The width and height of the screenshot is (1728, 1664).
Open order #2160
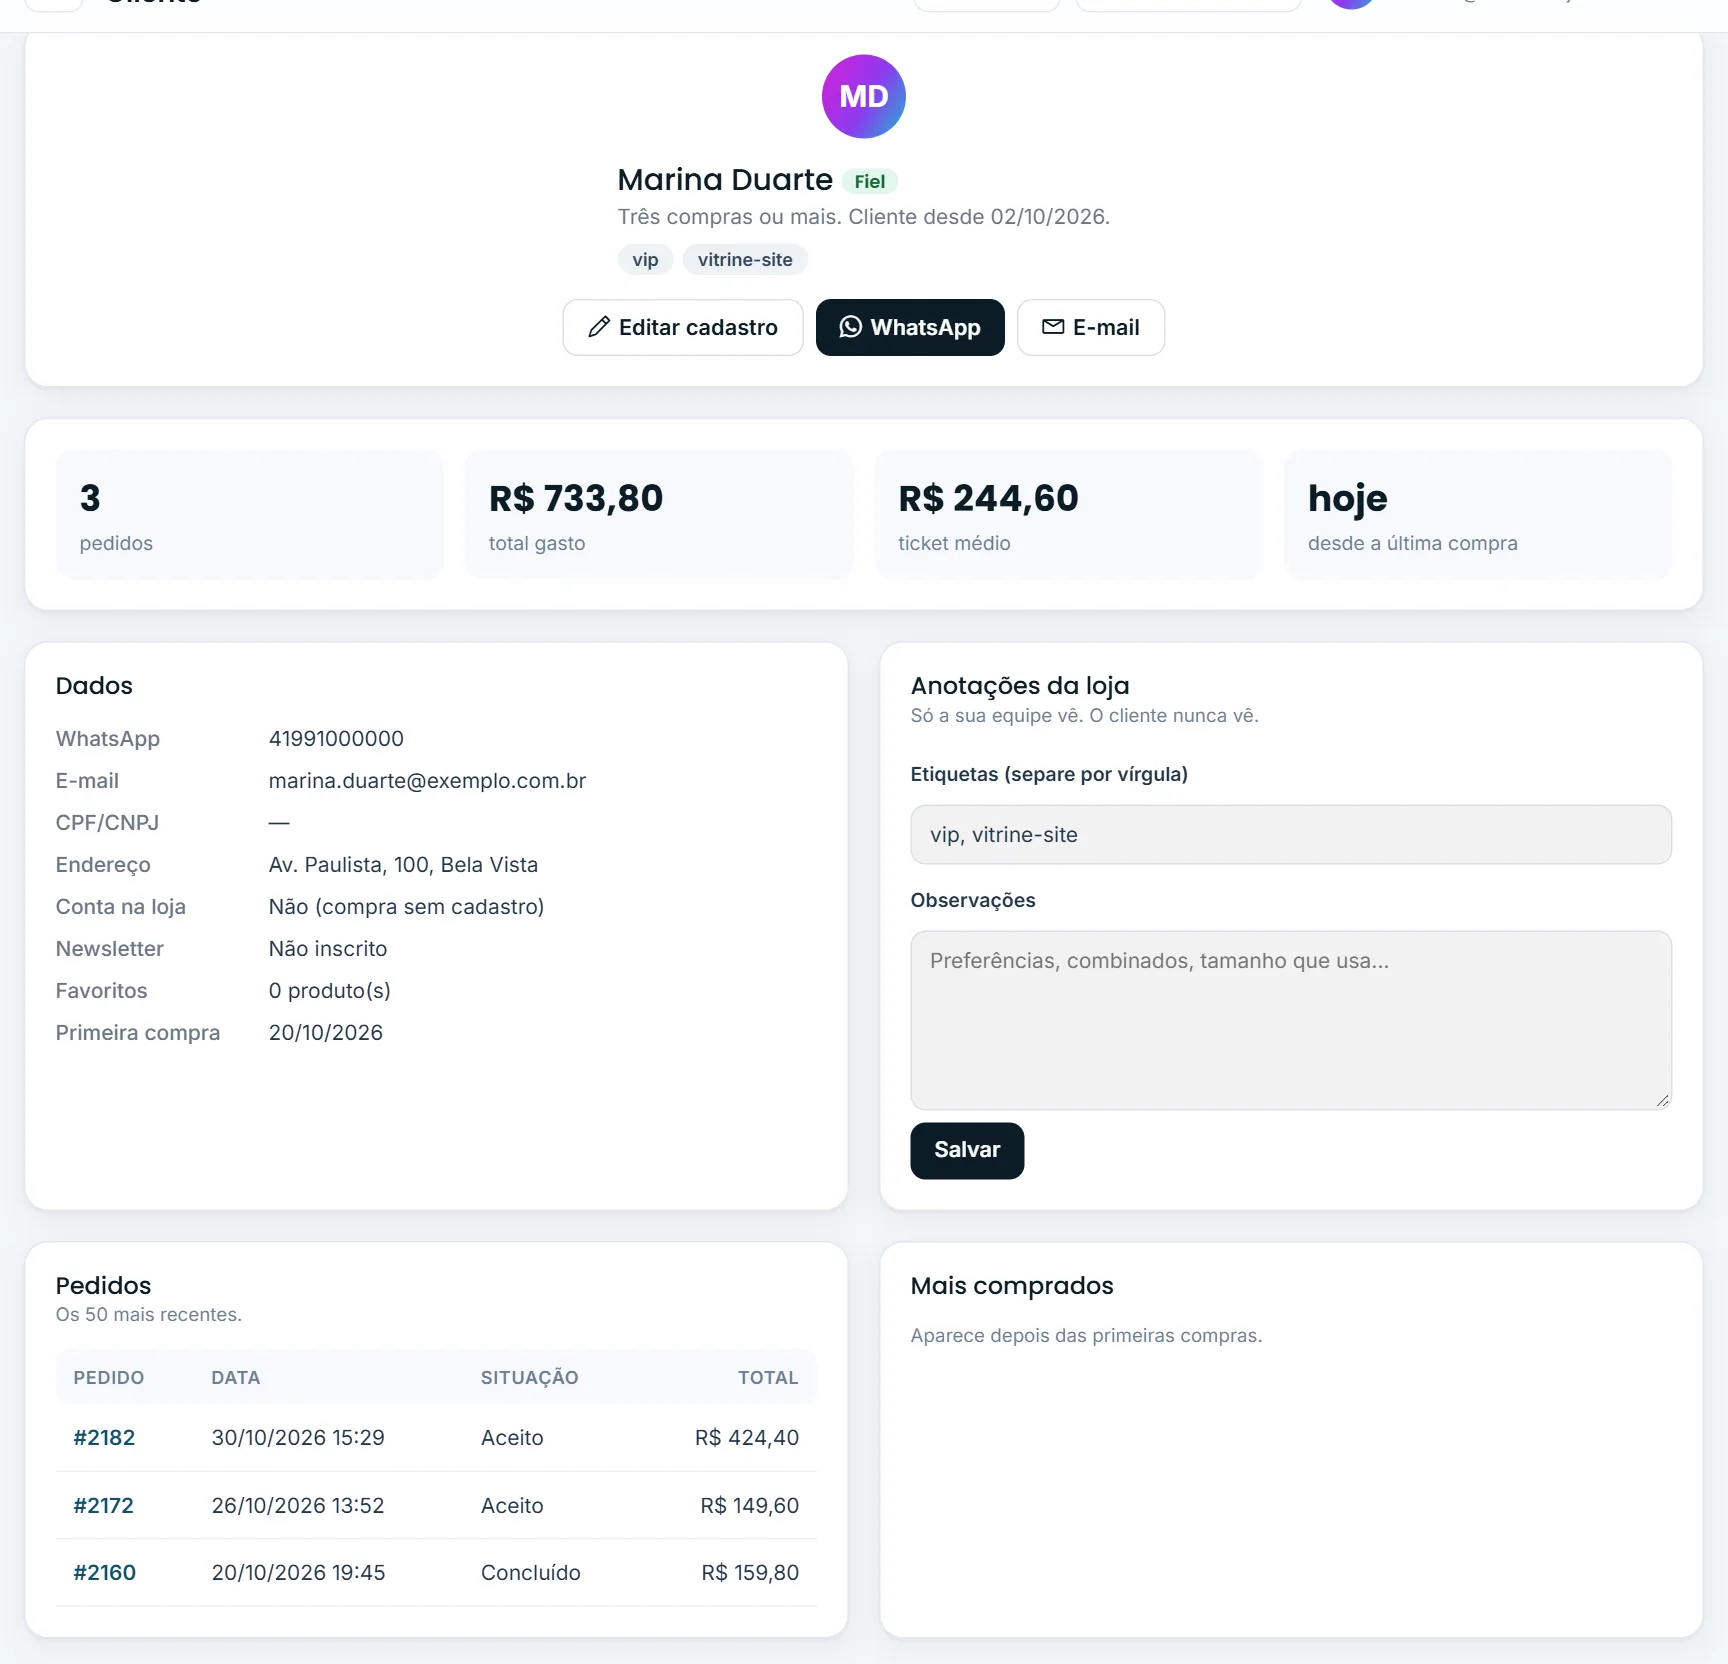[105, 1573]
